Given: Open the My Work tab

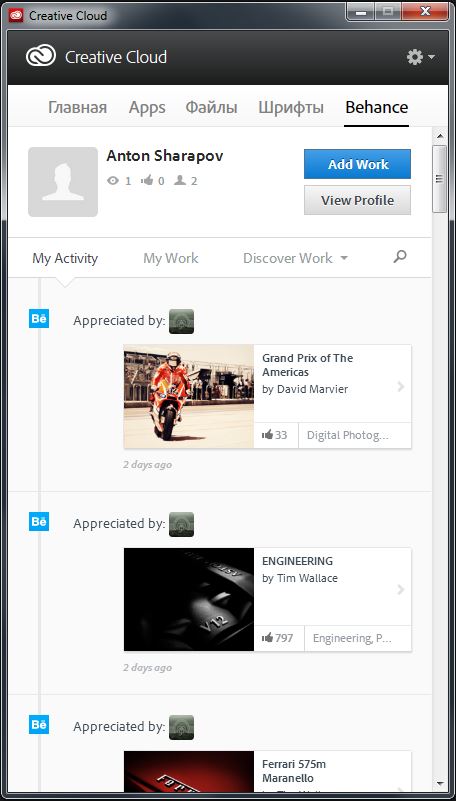Looking at the screenshot, I should click(171, 258).
